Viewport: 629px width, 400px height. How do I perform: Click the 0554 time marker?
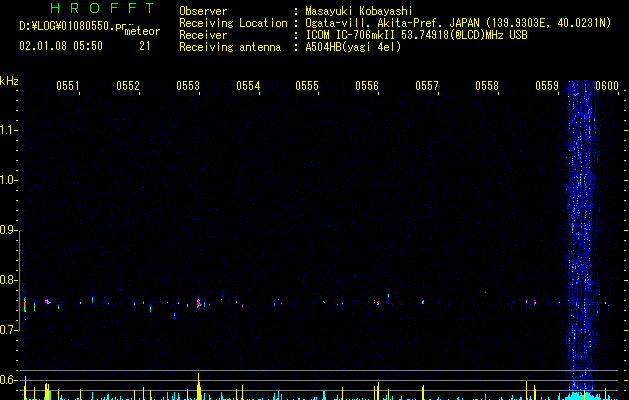tap(248, 86)
